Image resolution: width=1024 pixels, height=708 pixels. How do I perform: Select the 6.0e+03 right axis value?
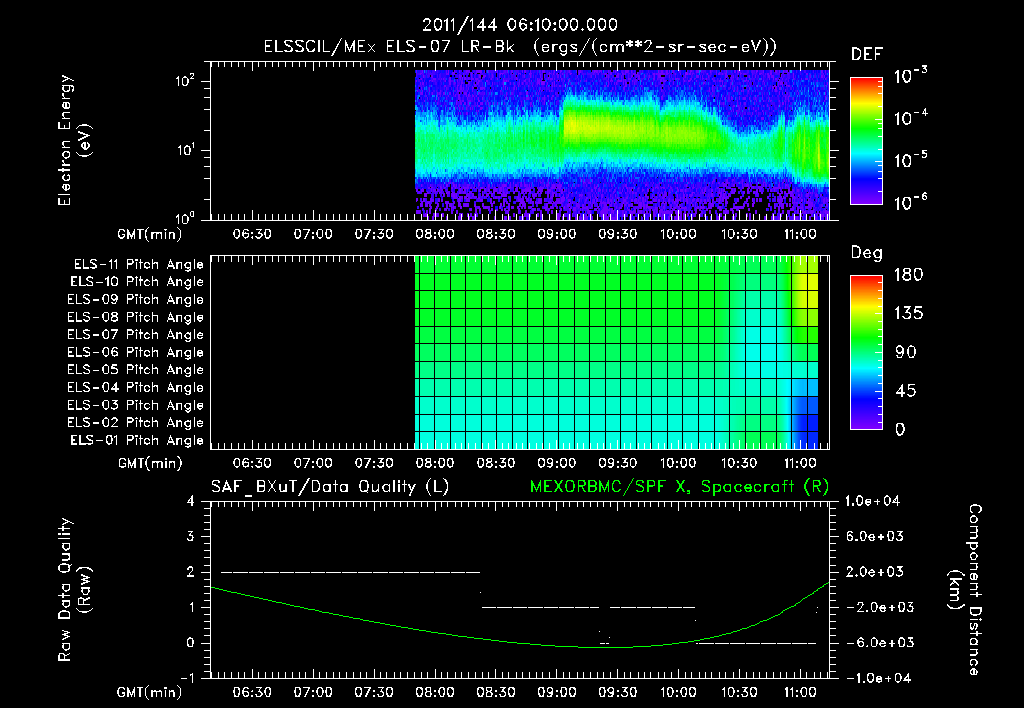tap(874, 536)
